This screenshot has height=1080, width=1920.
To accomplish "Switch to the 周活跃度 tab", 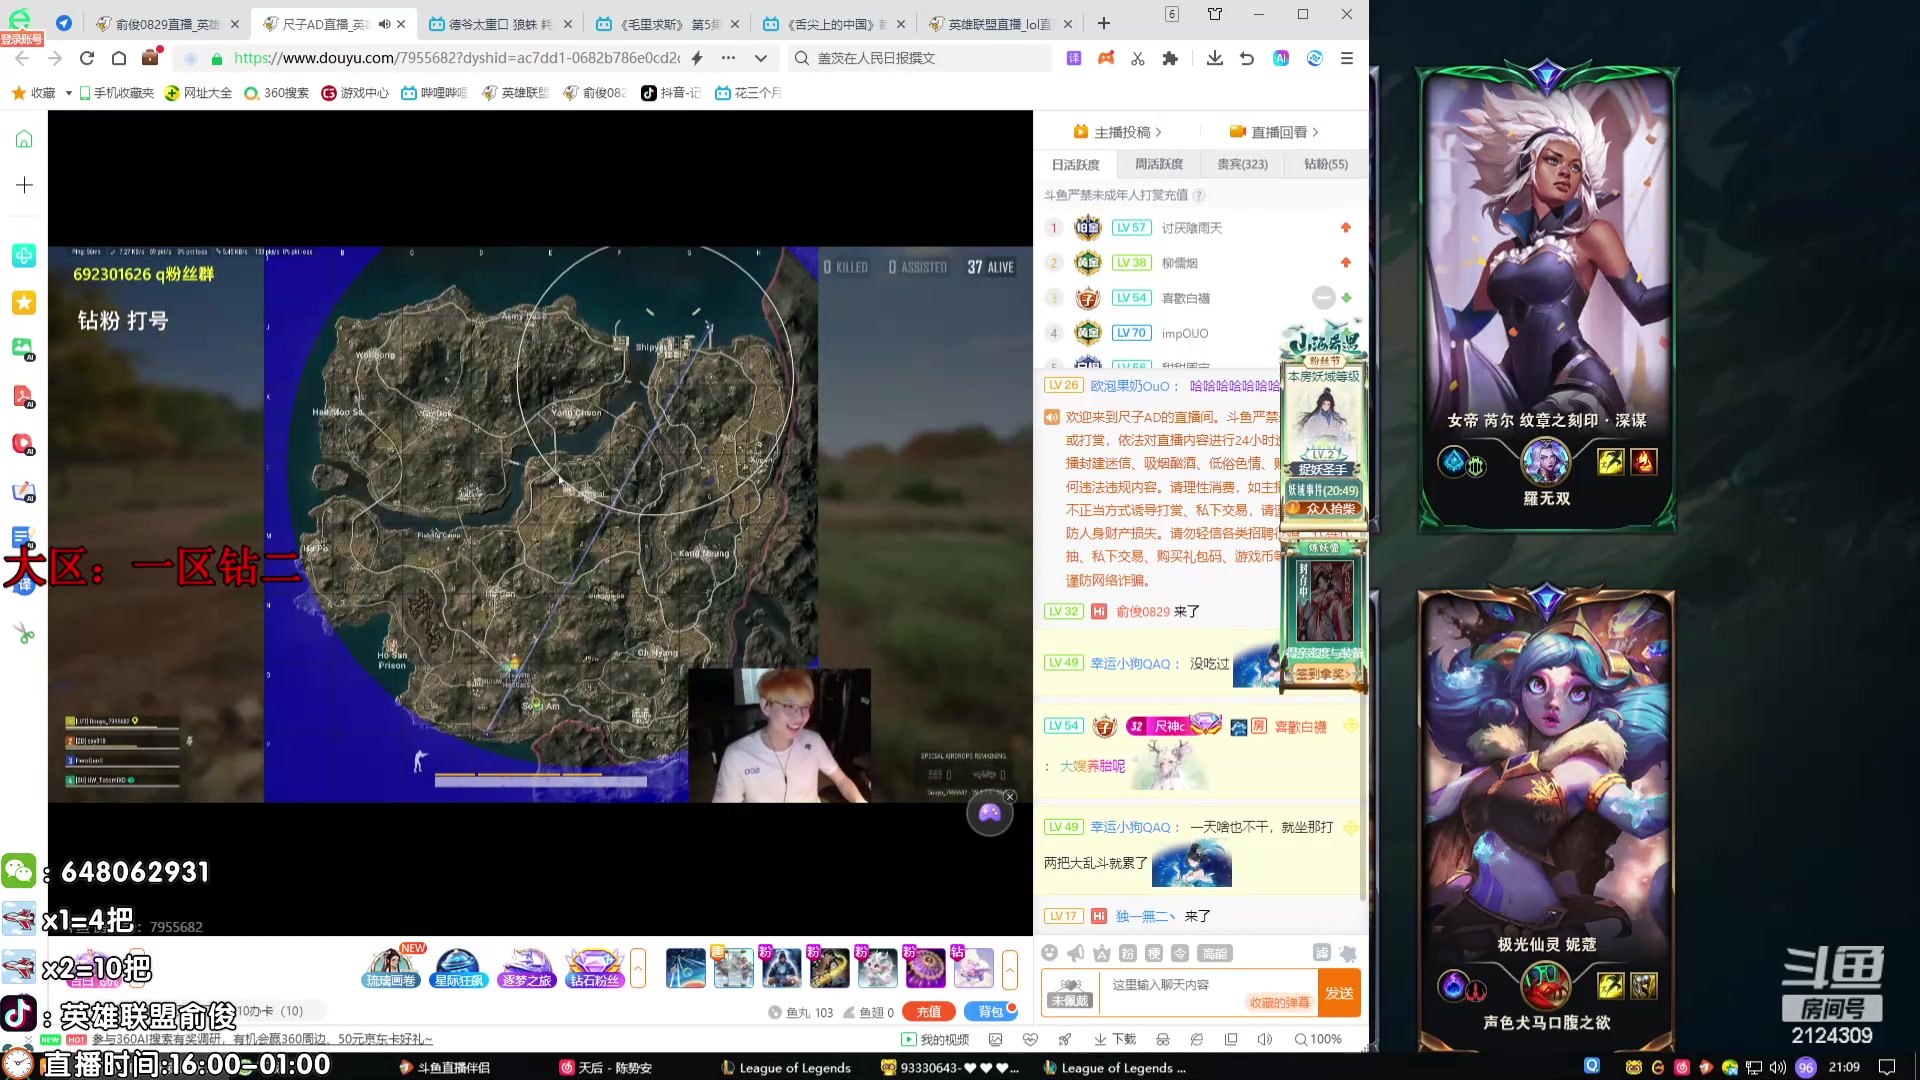I will coord(1158,164).
